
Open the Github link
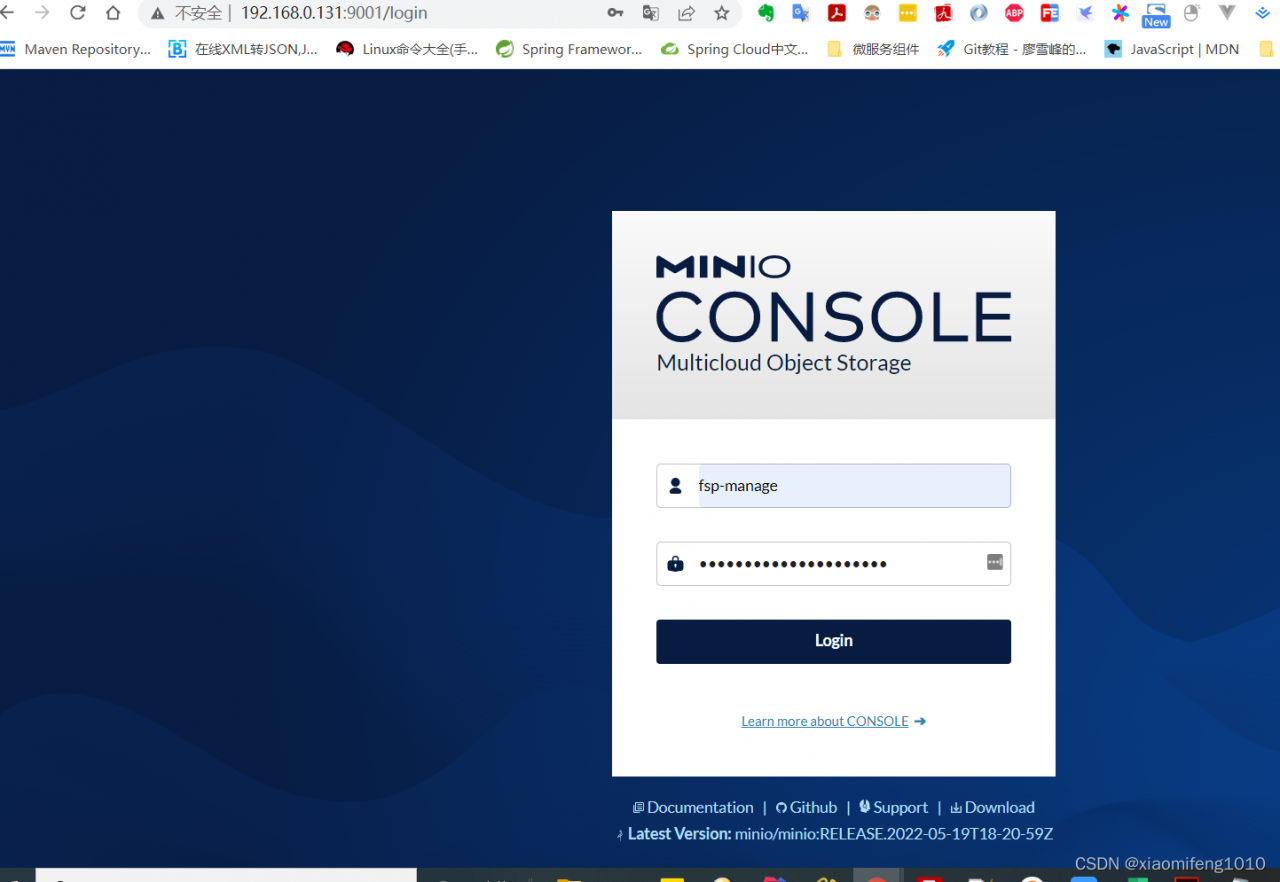tap(806, 807)
